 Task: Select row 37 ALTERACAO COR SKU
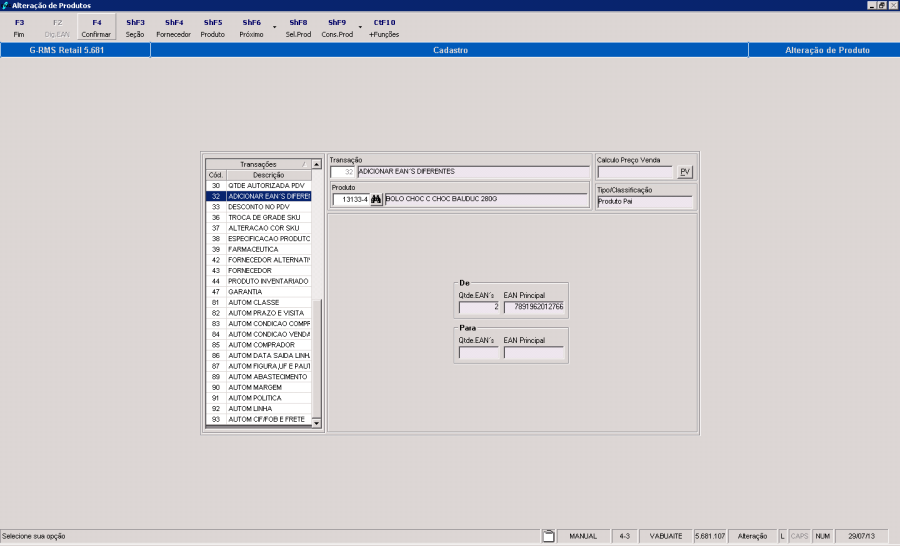(x=258, y=228)
